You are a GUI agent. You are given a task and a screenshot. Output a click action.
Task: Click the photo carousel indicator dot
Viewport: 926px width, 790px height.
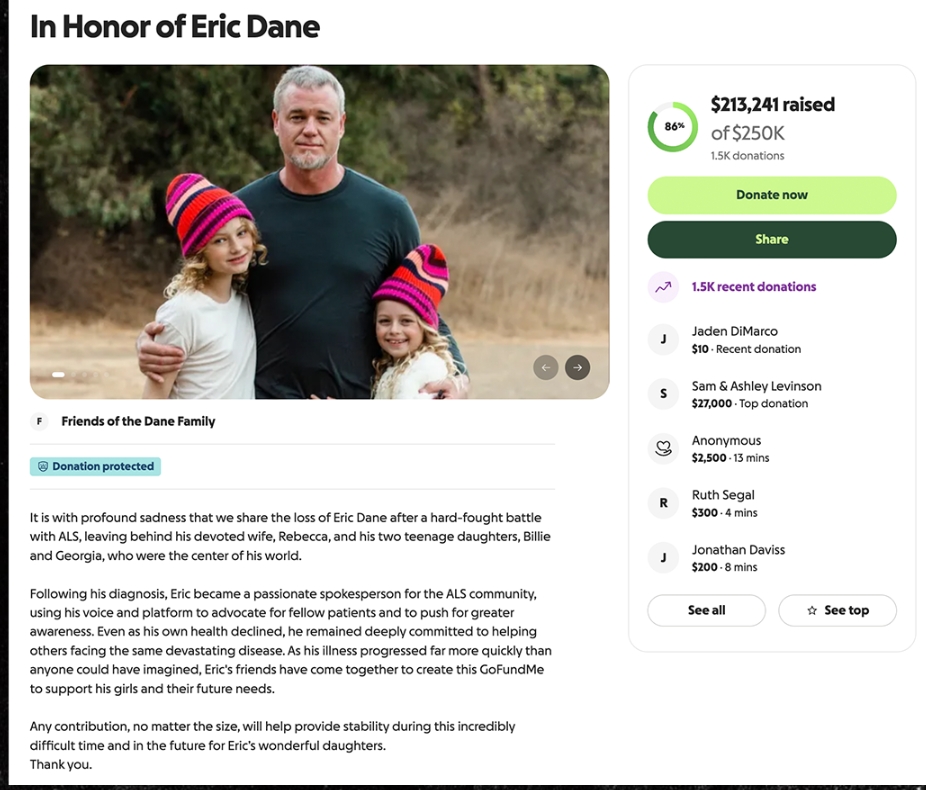click(x=58, y=375)
